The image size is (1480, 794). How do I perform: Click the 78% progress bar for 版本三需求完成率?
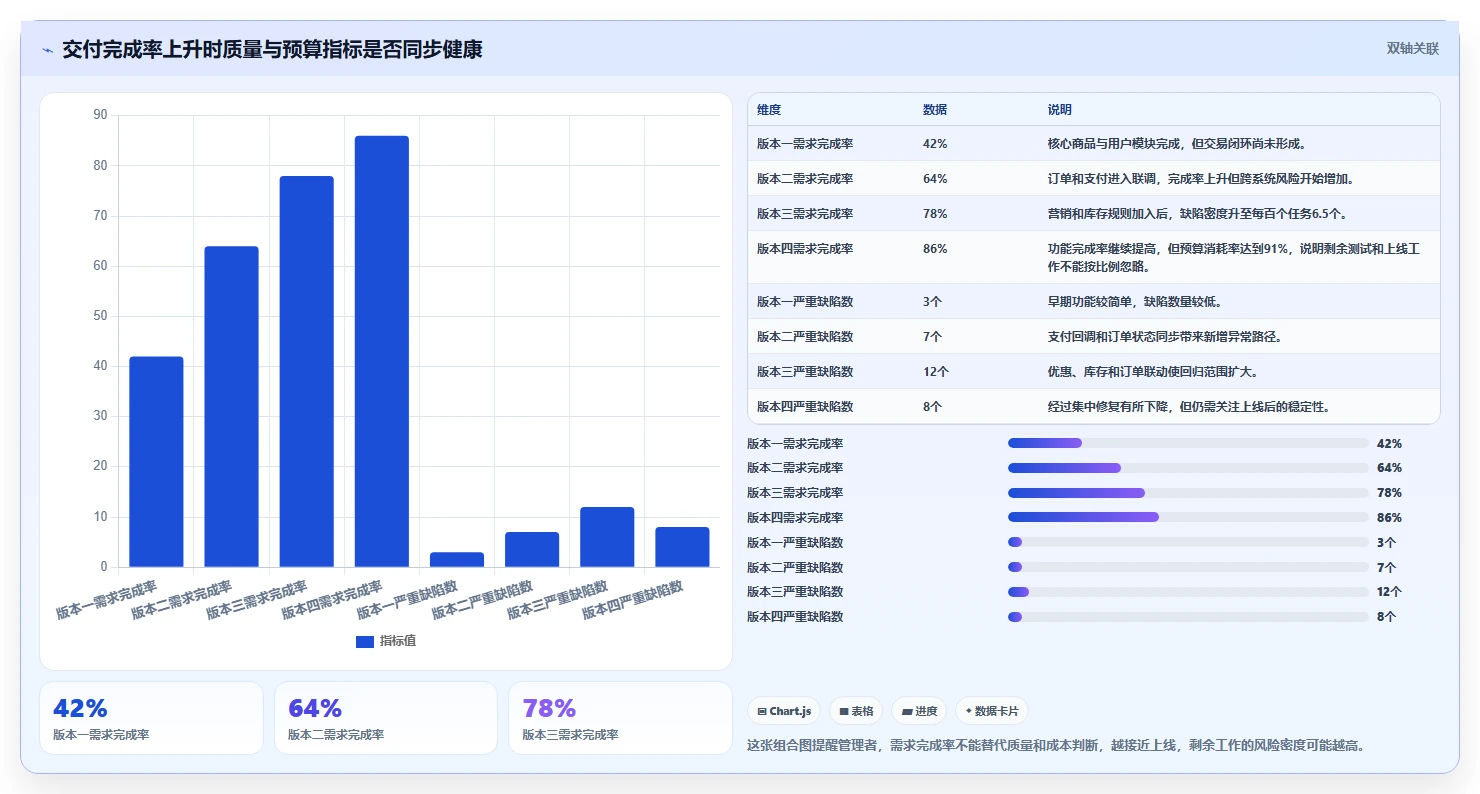coord(1188,493)
